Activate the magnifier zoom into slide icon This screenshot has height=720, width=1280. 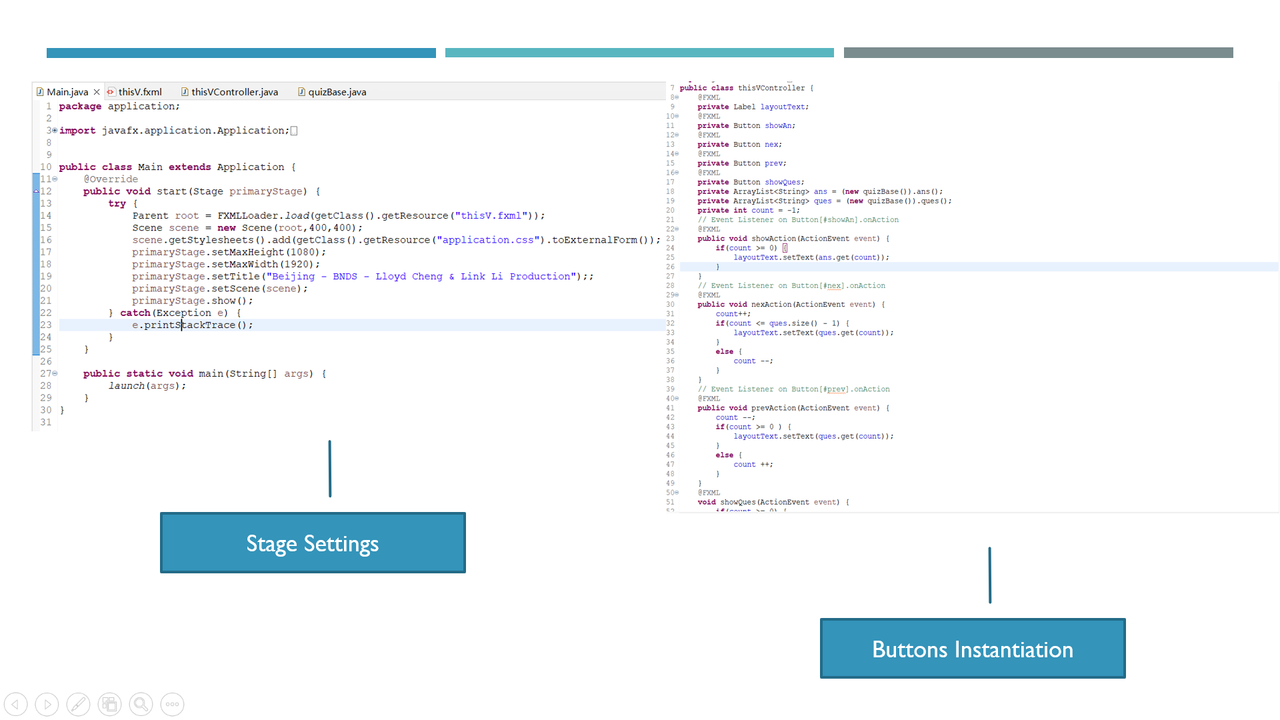pos(141,704)
